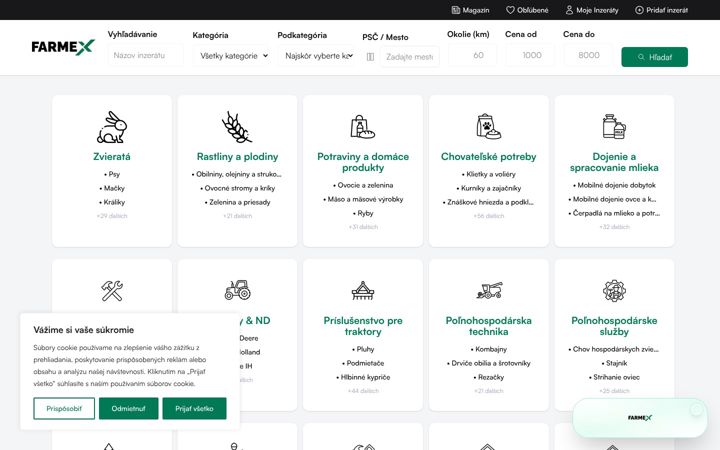
Task: Open the Podkategória dropdown
Action: click(x=317, y=56)
